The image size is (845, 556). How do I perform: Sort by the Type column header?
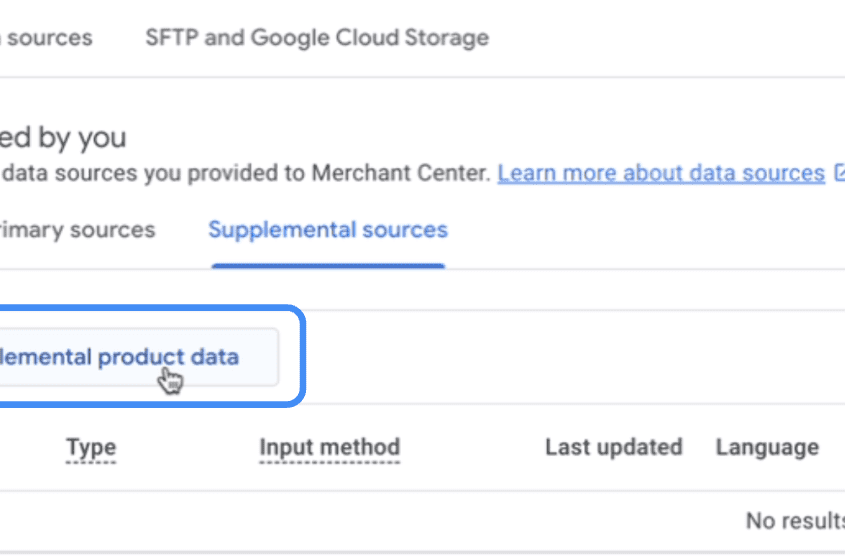91,447
